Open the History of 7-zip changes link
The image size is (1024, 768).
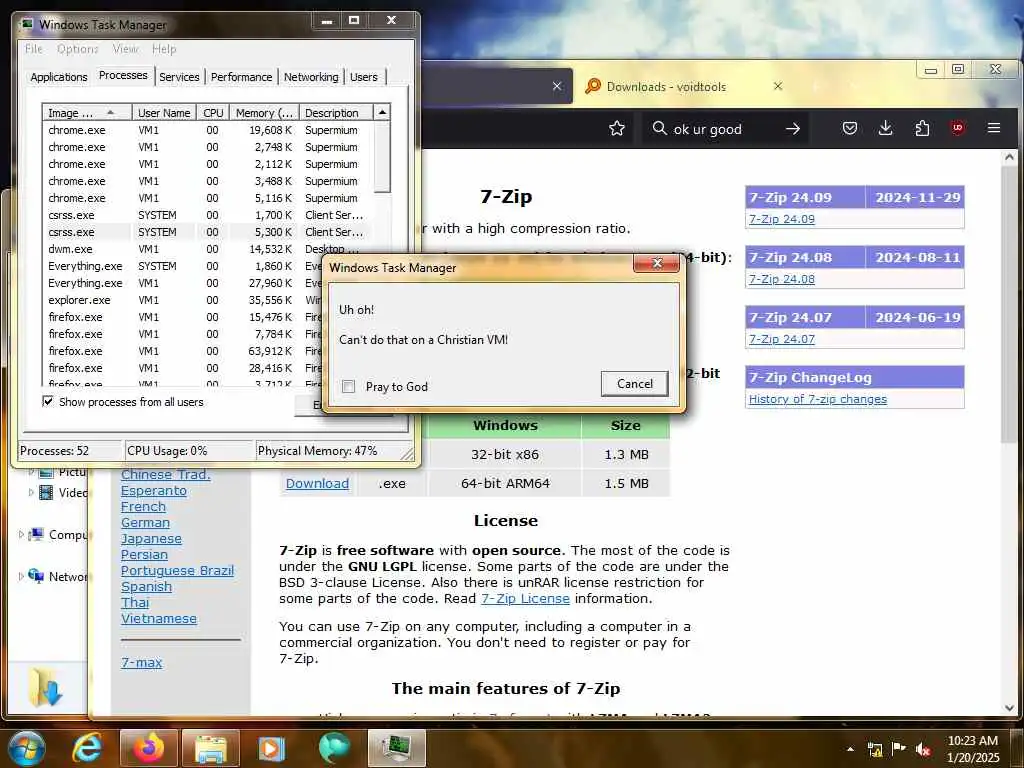(x=818, y=399)
